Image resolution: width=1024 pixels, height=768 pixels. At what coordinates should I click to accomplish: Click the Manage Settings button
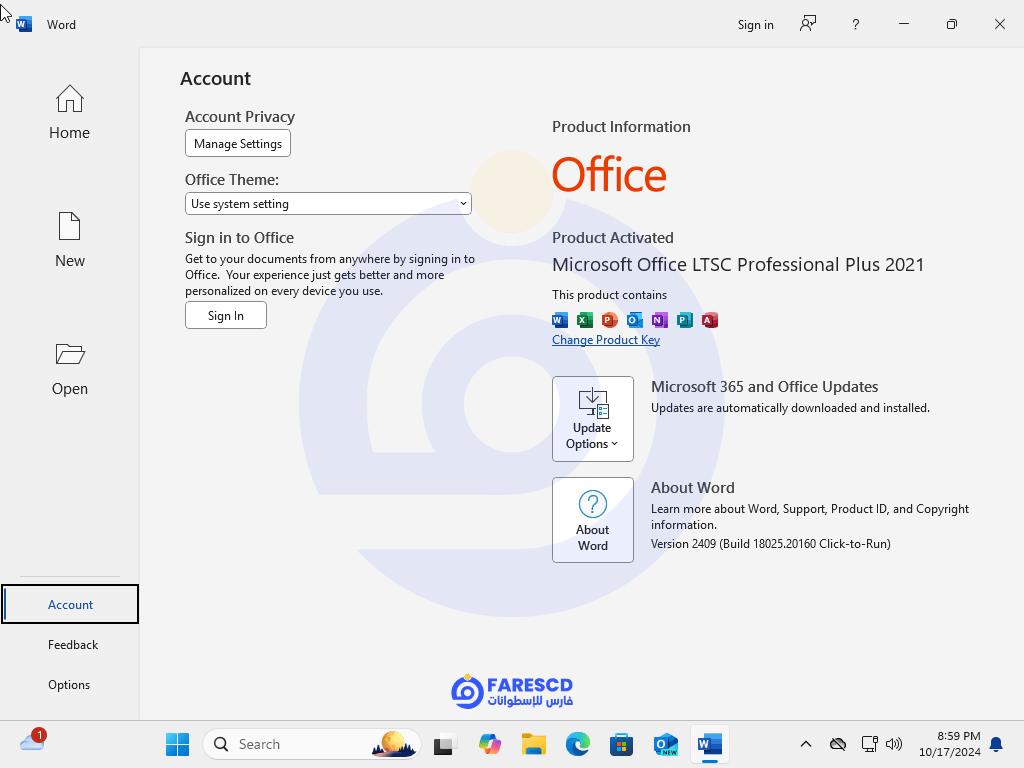pos(238,144)
